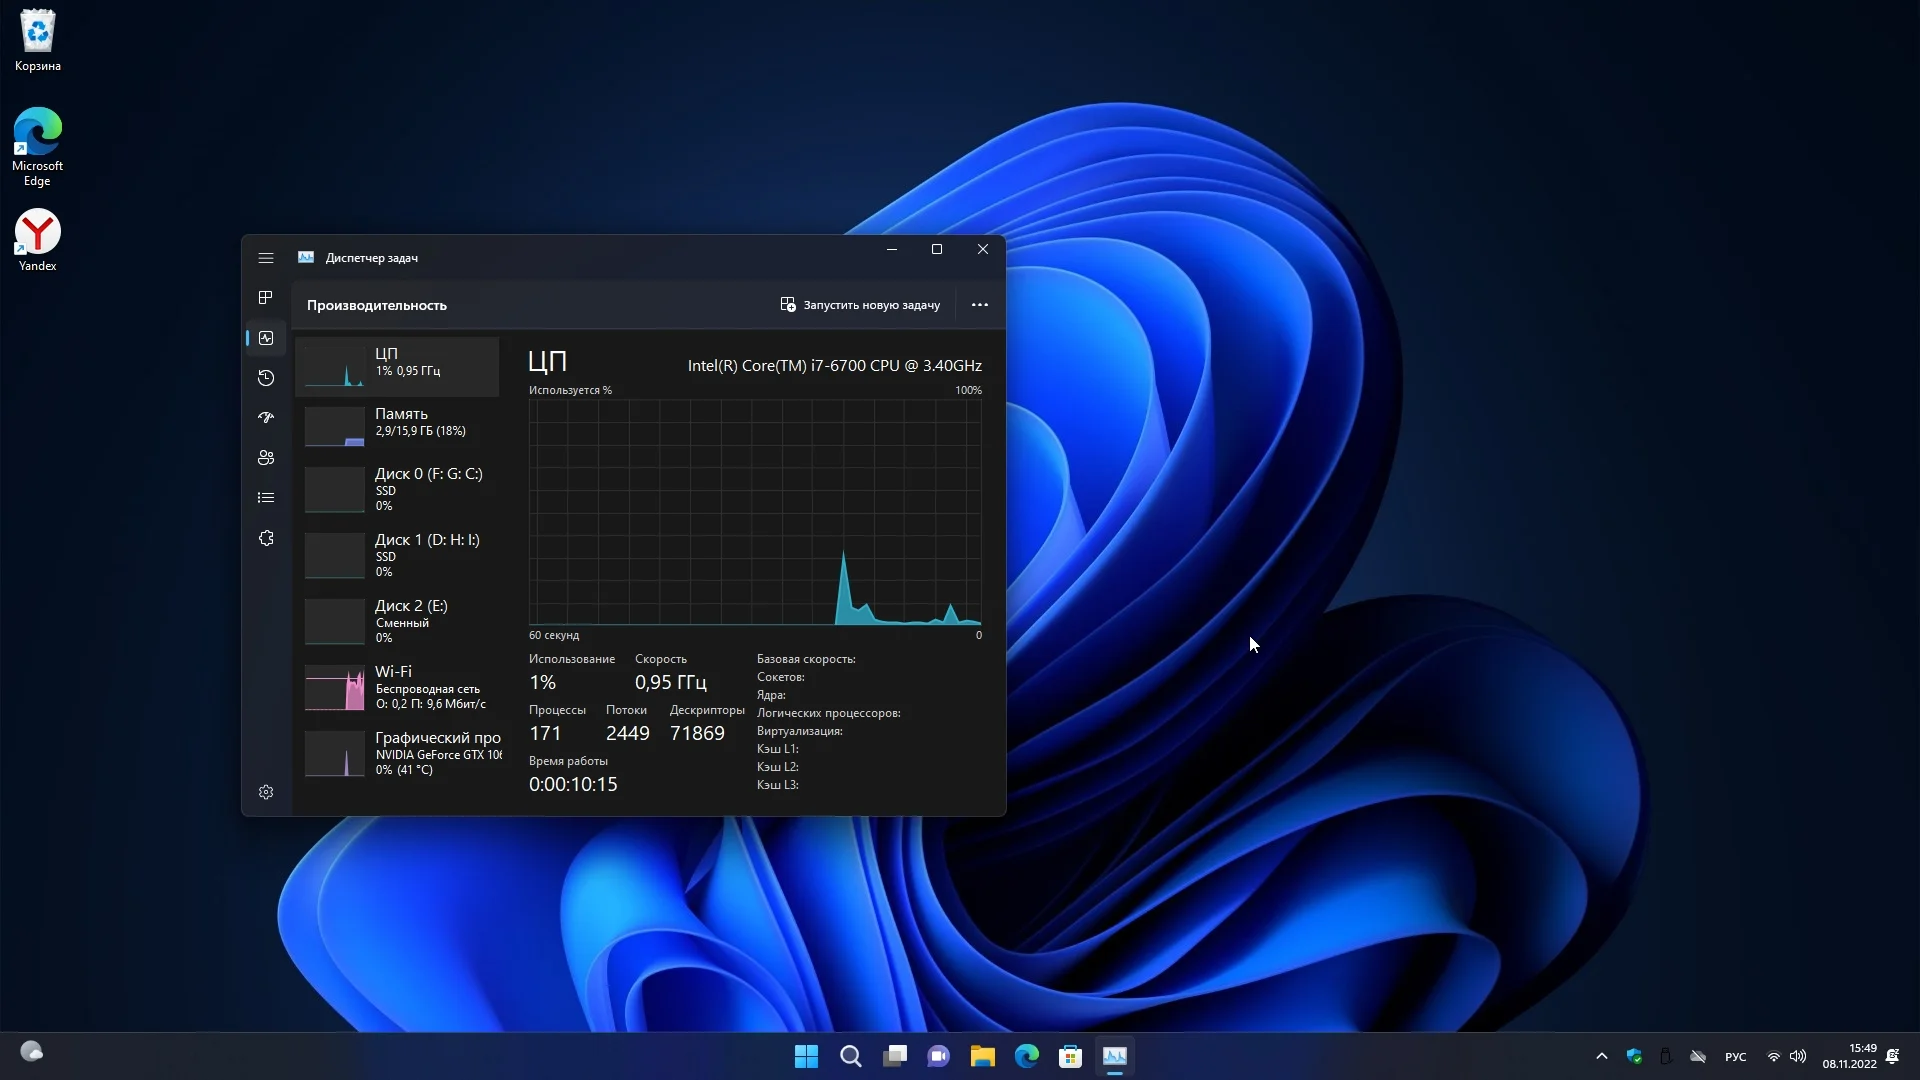Viewport: 1920px width, 1080px height.
Task: Select Диск 2 (E:) removable item
Action: coord(398,621)
